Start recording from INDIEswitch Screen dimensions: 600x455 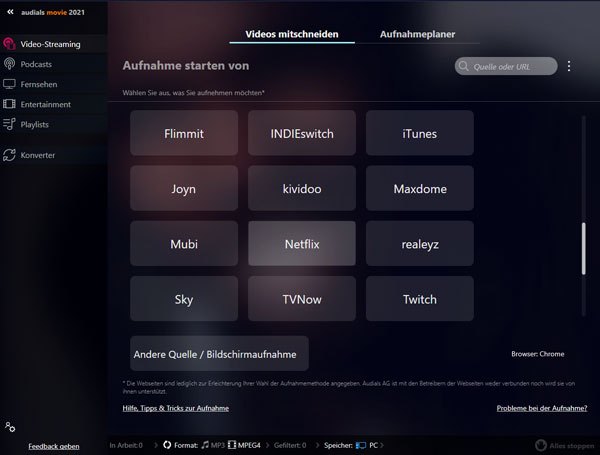(302, 133)
